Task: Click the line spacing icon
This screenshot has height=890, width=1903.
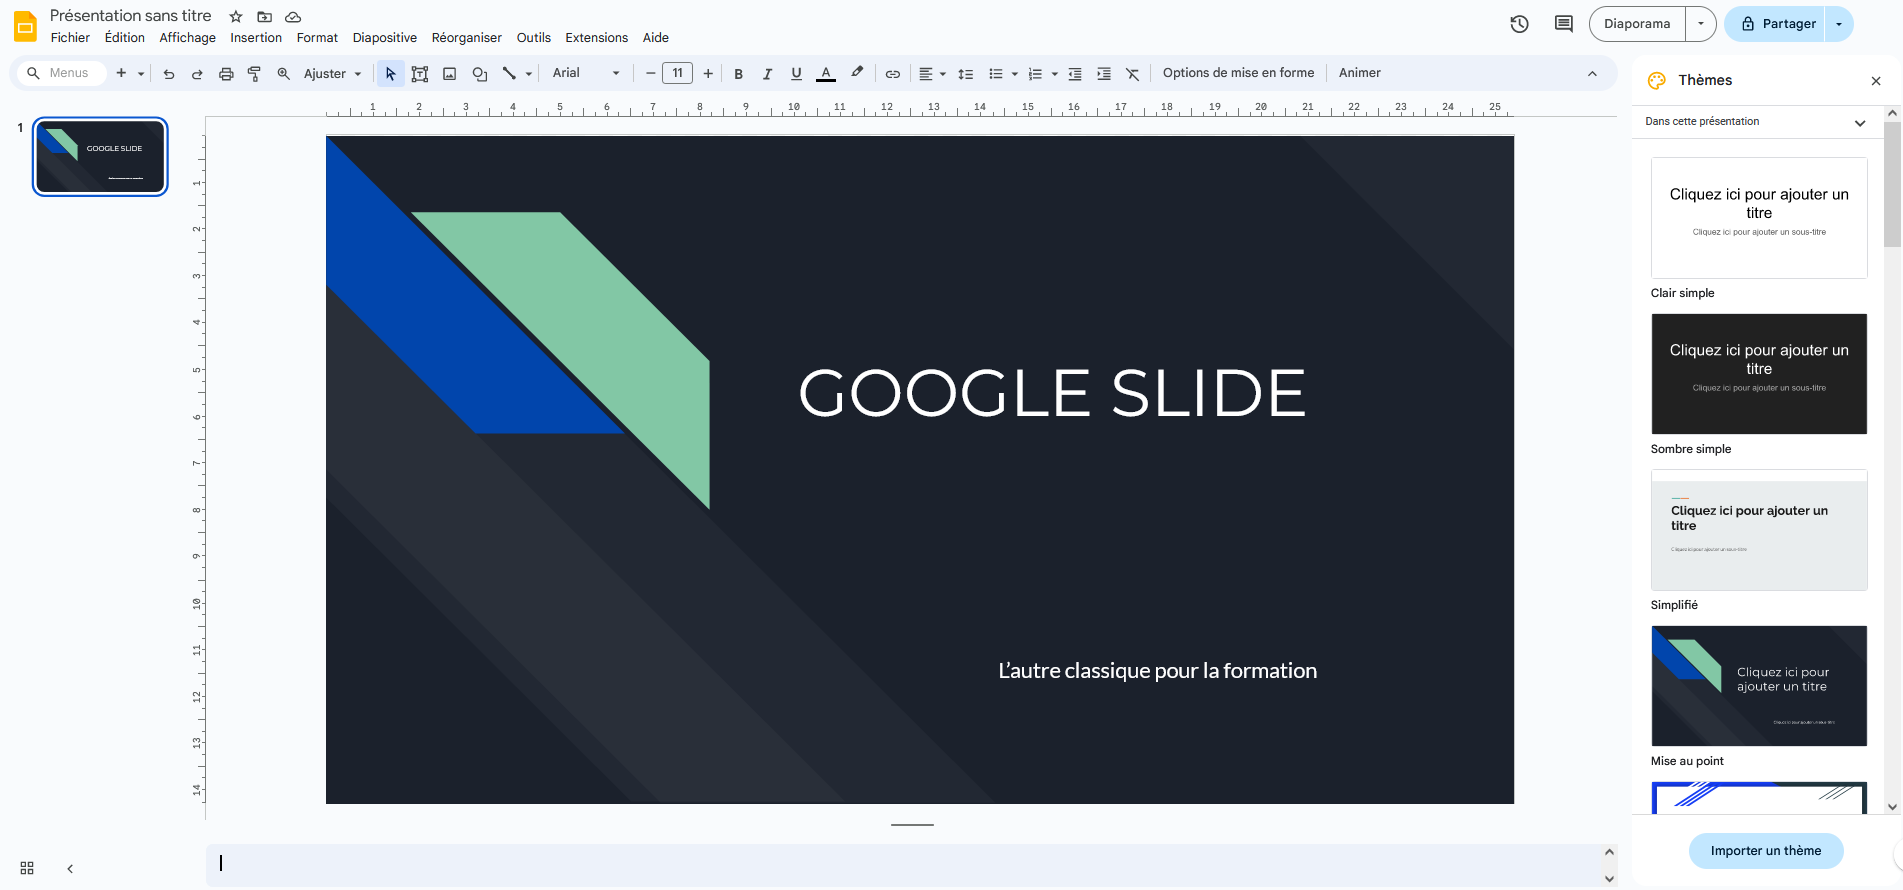Action: (x=965, y=74)
